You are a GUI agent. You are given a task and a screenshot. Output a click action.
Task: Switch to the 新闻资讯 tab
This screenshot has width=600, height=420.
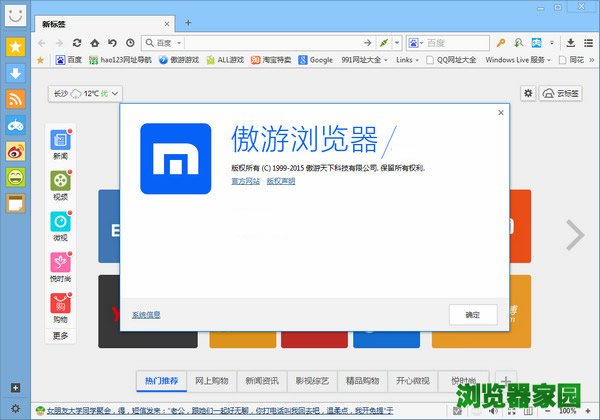click(x=262, y=380)
